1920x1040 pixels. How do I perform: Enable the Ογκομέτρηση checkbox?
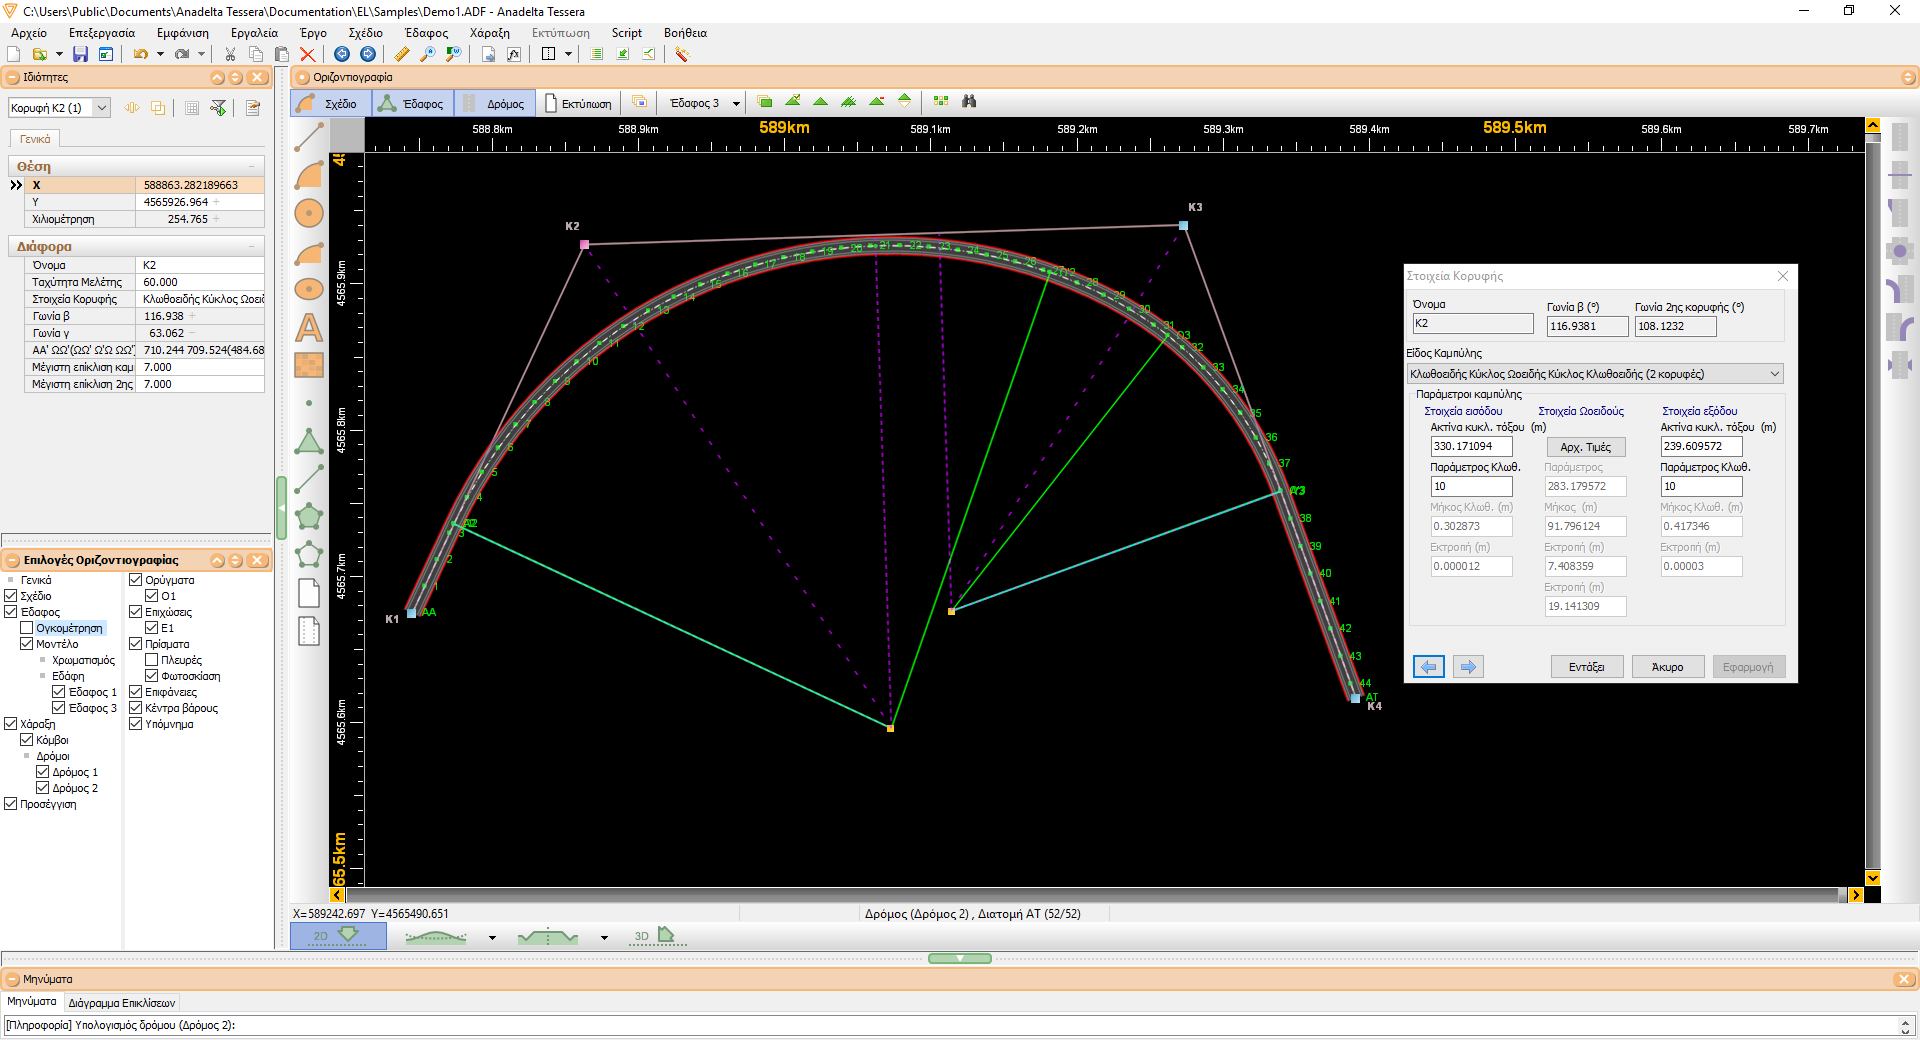click(x=27, y=628)
